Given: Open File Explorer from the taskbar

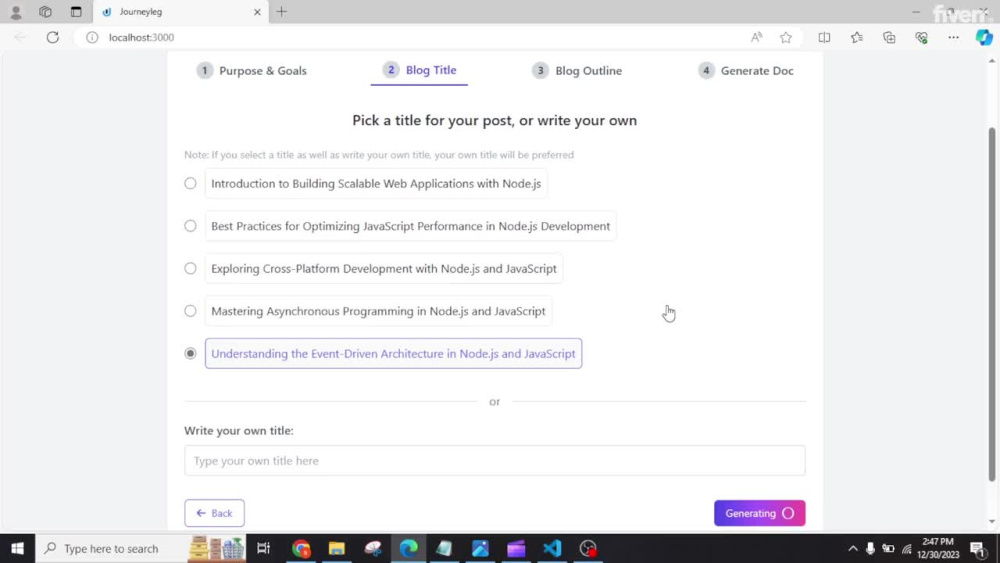Looking at the screenshot, I should point(337,548).
